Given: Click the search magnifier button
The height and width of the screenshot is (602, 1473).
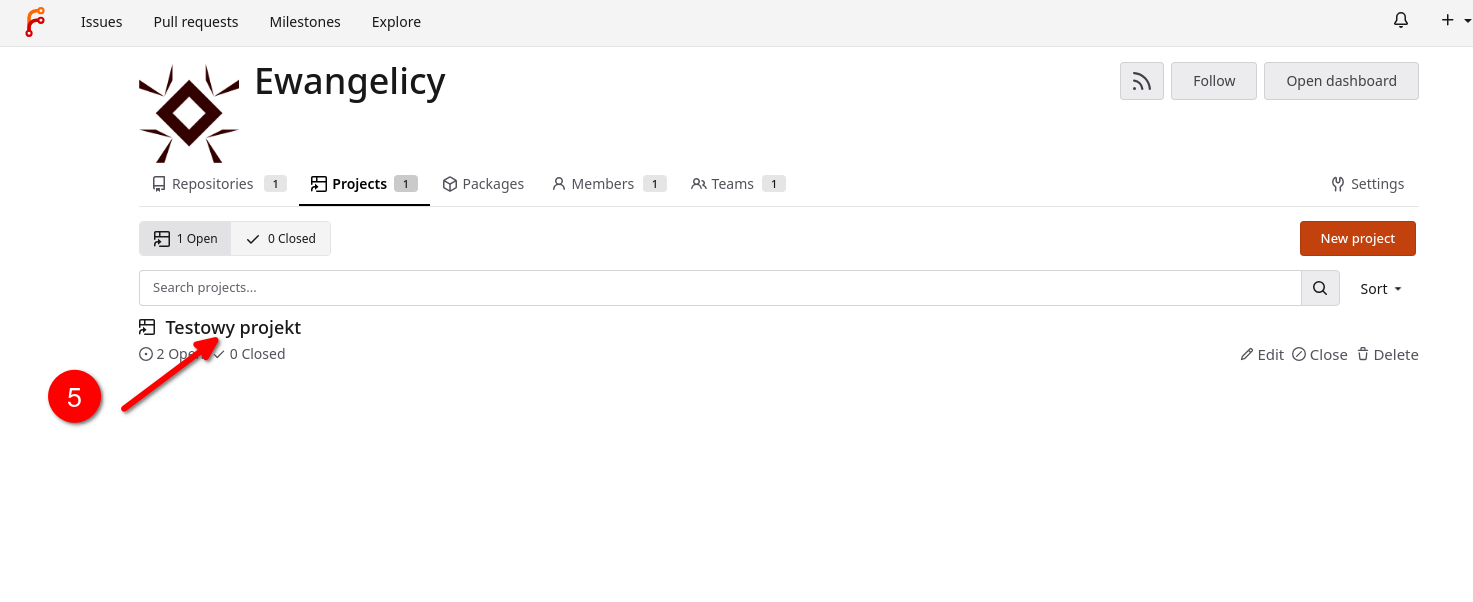Looking at the screenshot, I should click(1319, 288).
